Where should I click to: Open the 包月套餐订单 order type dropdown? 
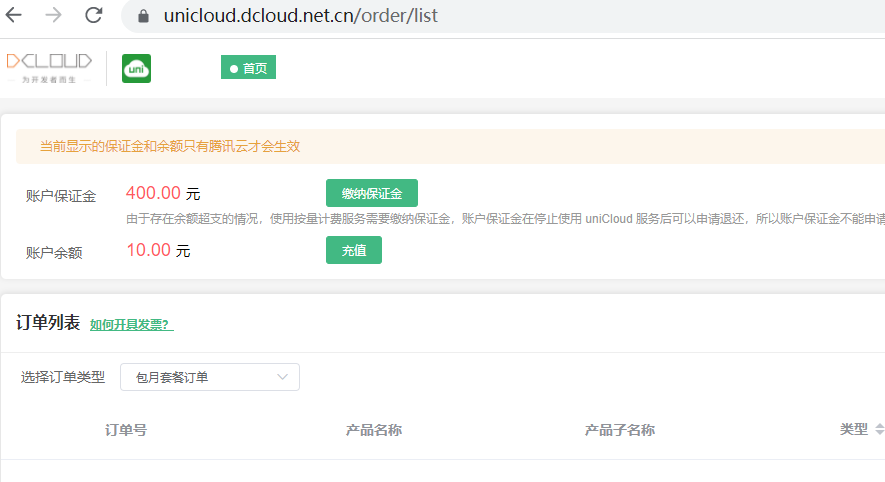pyautogui.click(x=210, y=377)
